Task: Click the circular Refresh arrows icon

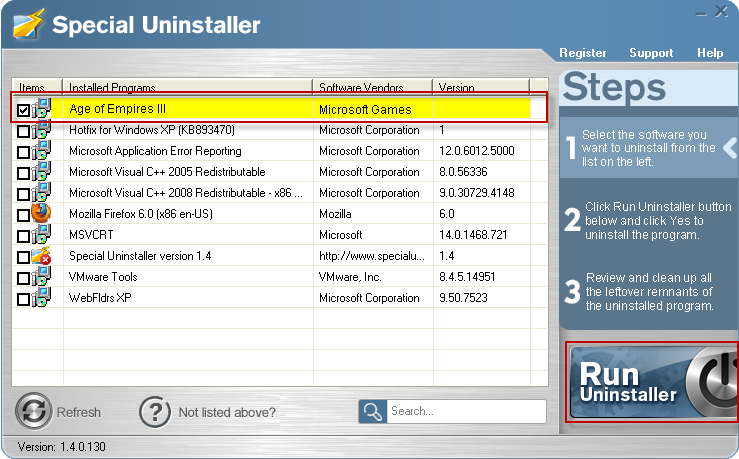Action: pyautogui.click(x=33, y=411)
